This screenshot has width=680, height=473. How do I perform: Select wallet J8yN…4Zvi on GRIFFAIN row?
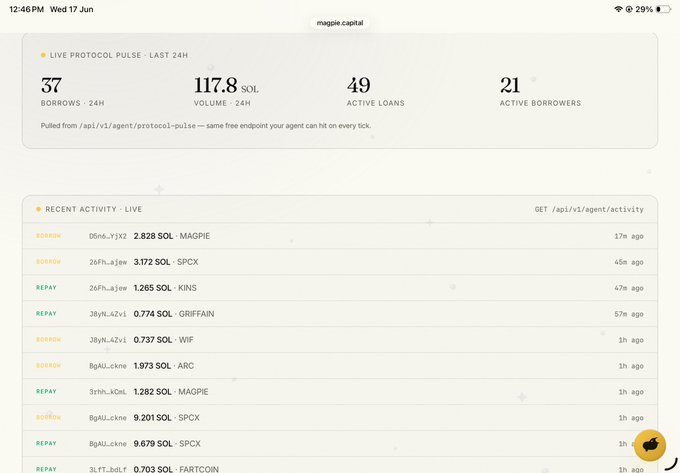coord(108,314)
